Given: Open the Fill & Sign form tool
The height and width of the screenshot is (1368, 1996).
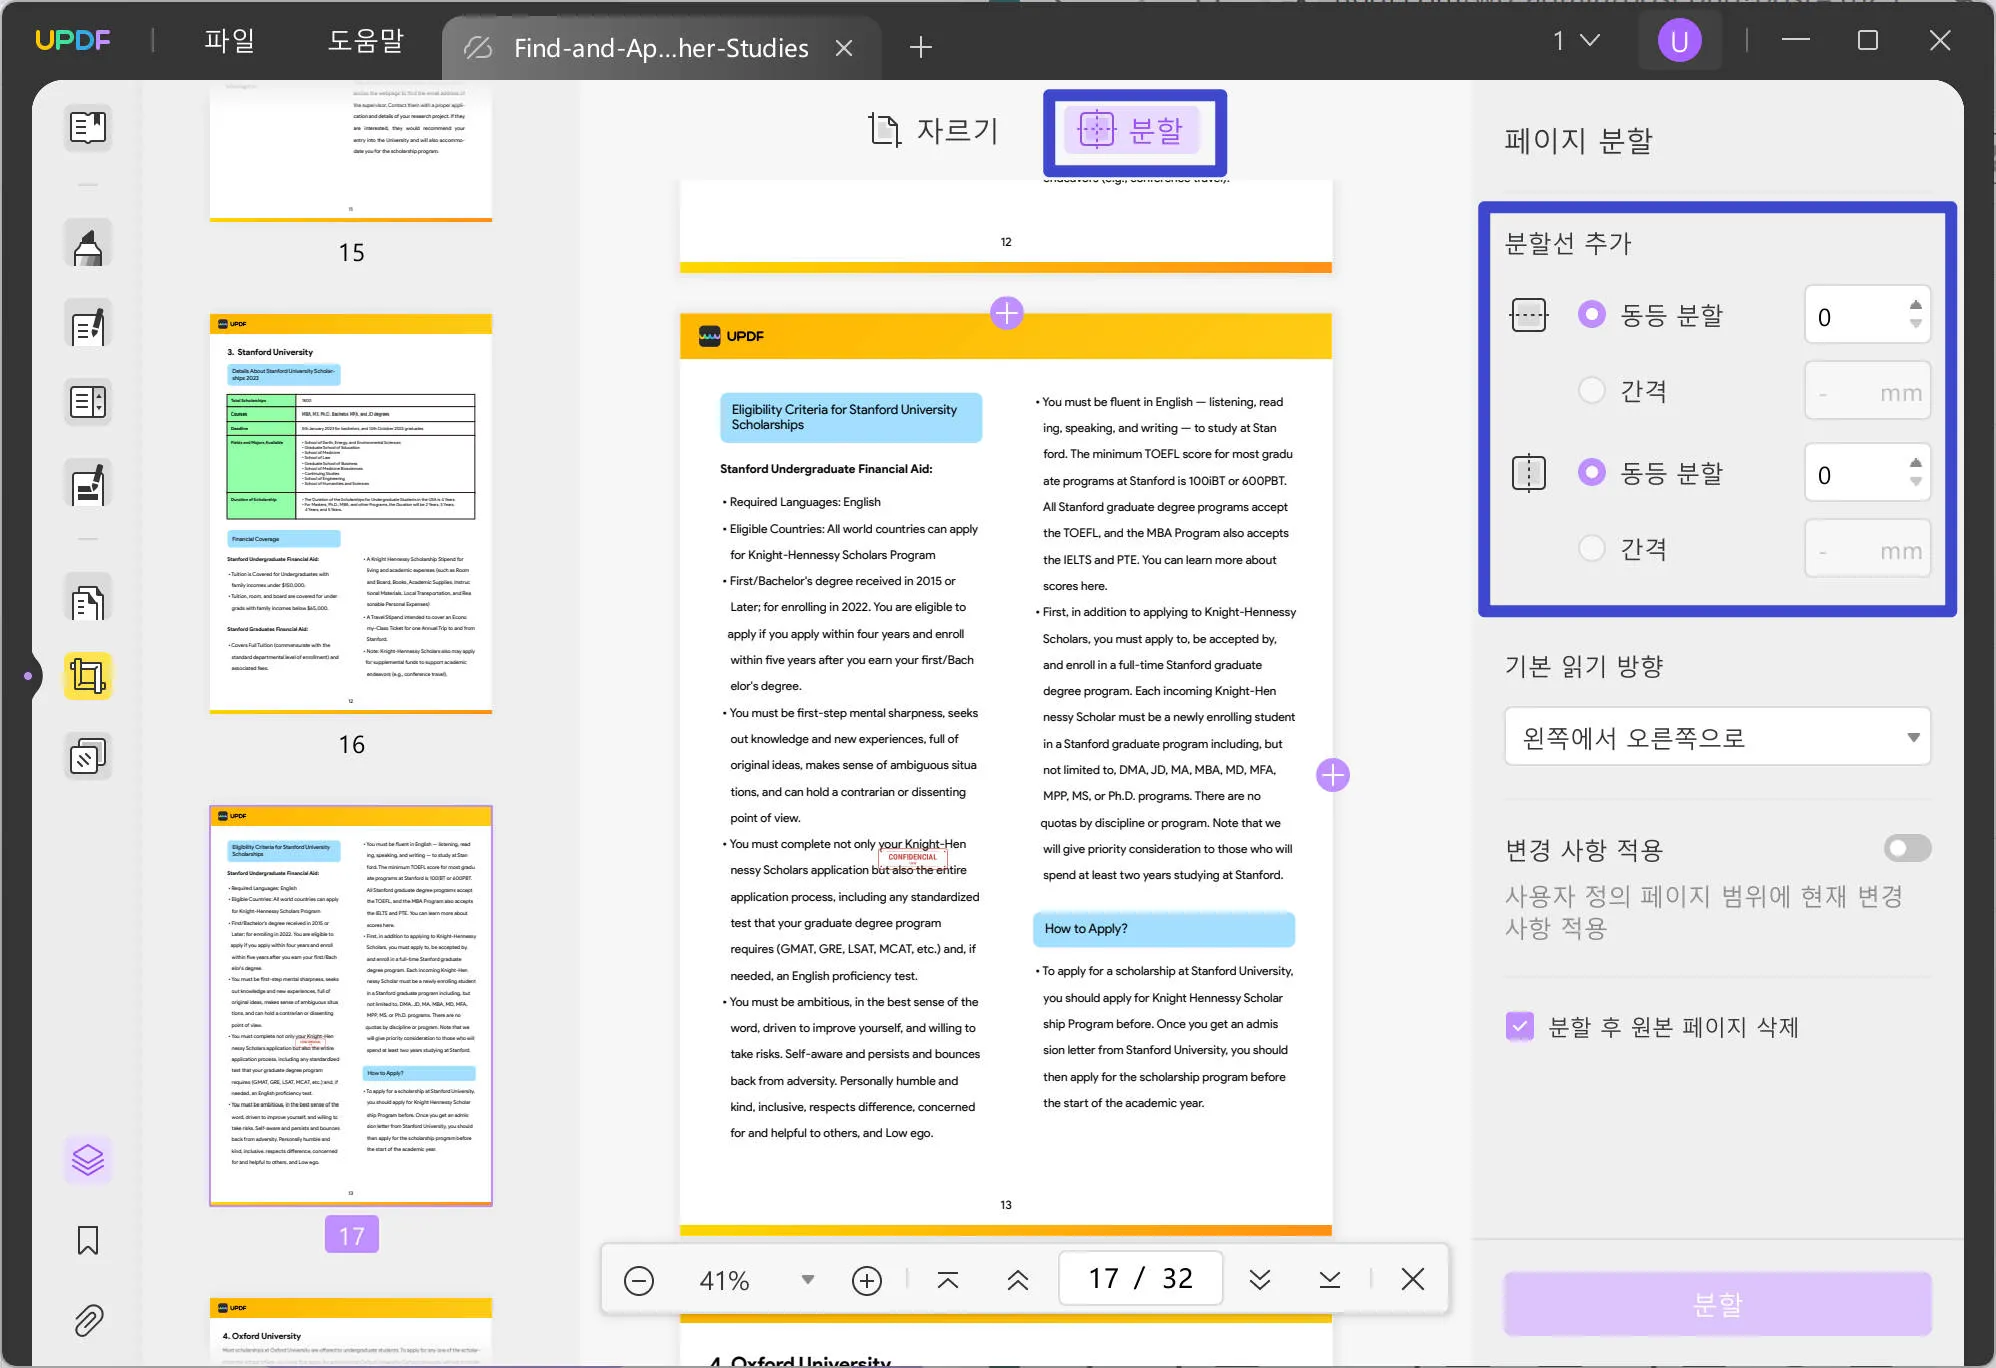Looking at the screenshot, I should (88, 484).
